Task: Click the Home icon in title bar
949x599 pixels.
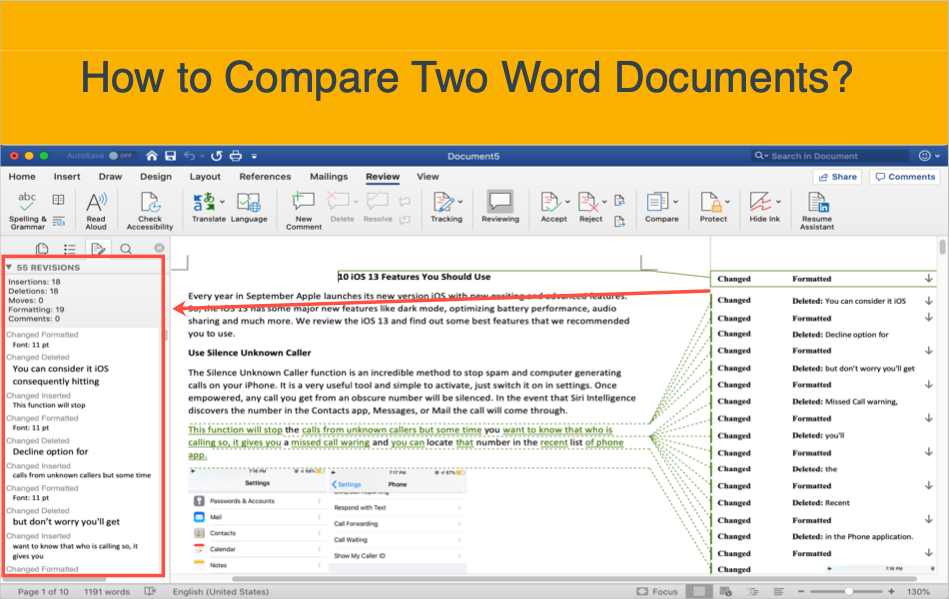Action: 152,155
